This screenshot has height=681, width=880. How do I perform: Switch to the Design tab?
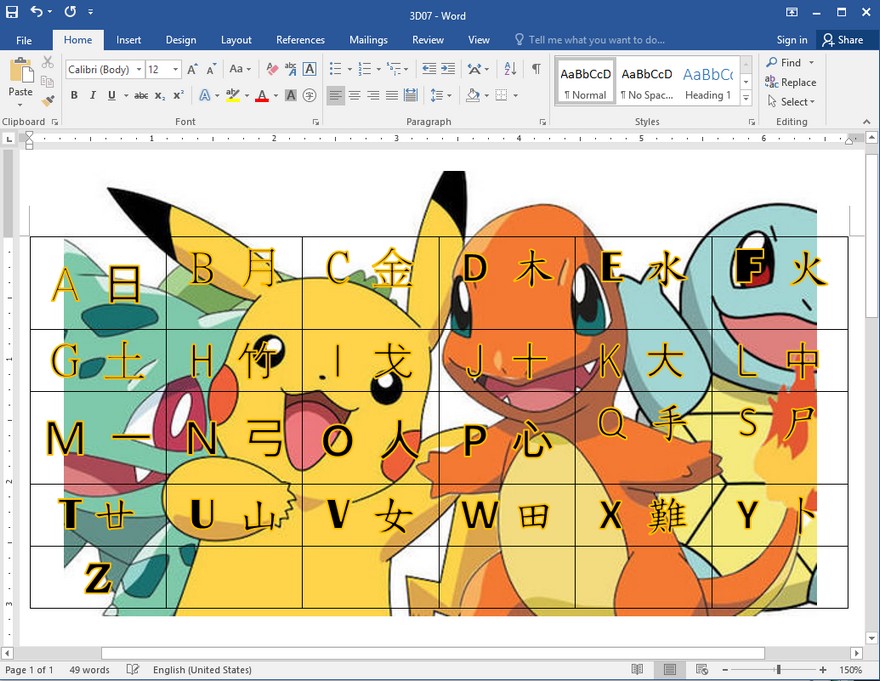point(181,40)
